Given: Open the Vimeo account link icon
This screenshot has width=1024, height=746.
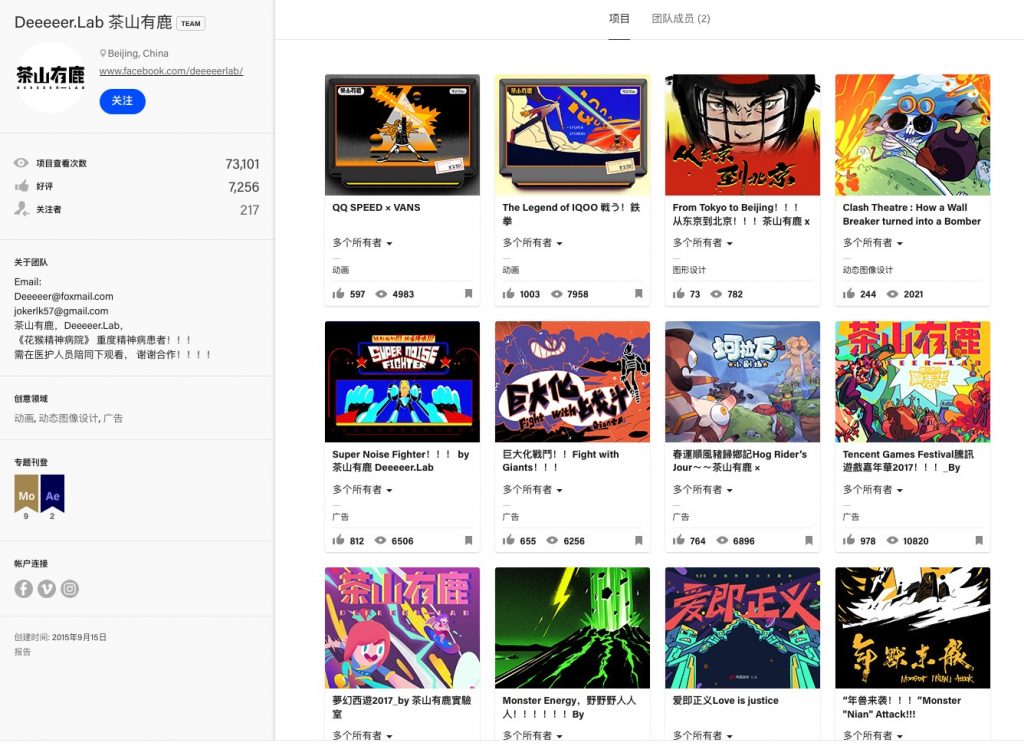Looking at the screenshot, I should (x=46, y=589).
